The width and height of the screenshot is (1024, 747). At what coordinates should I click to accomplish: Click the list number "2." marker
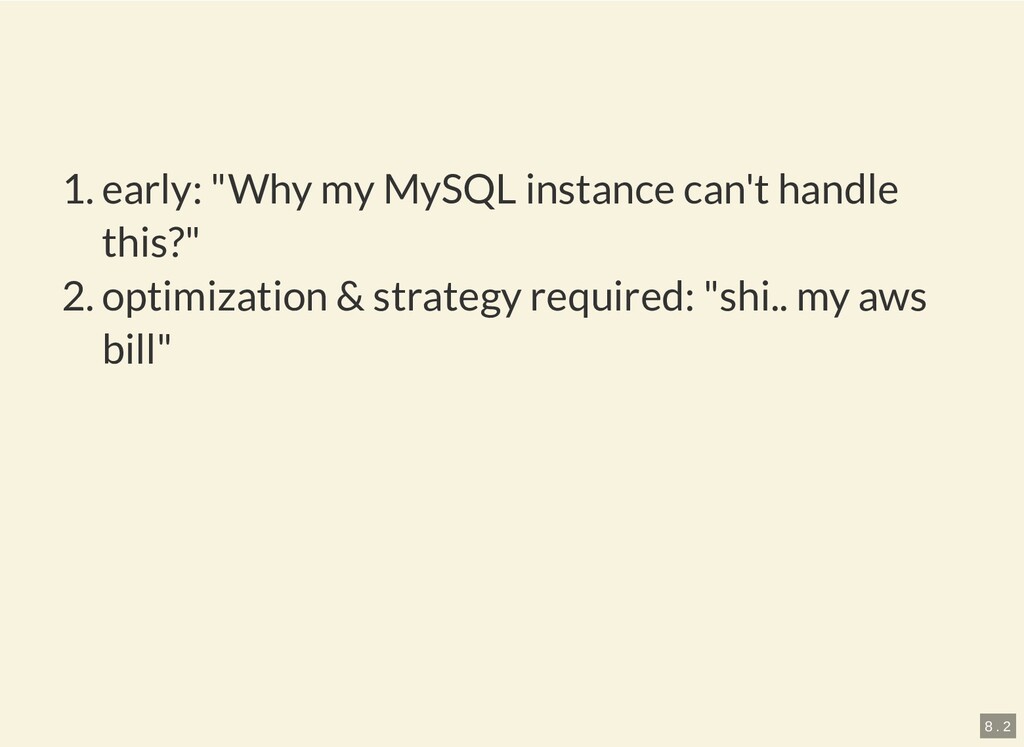(78, 297)
